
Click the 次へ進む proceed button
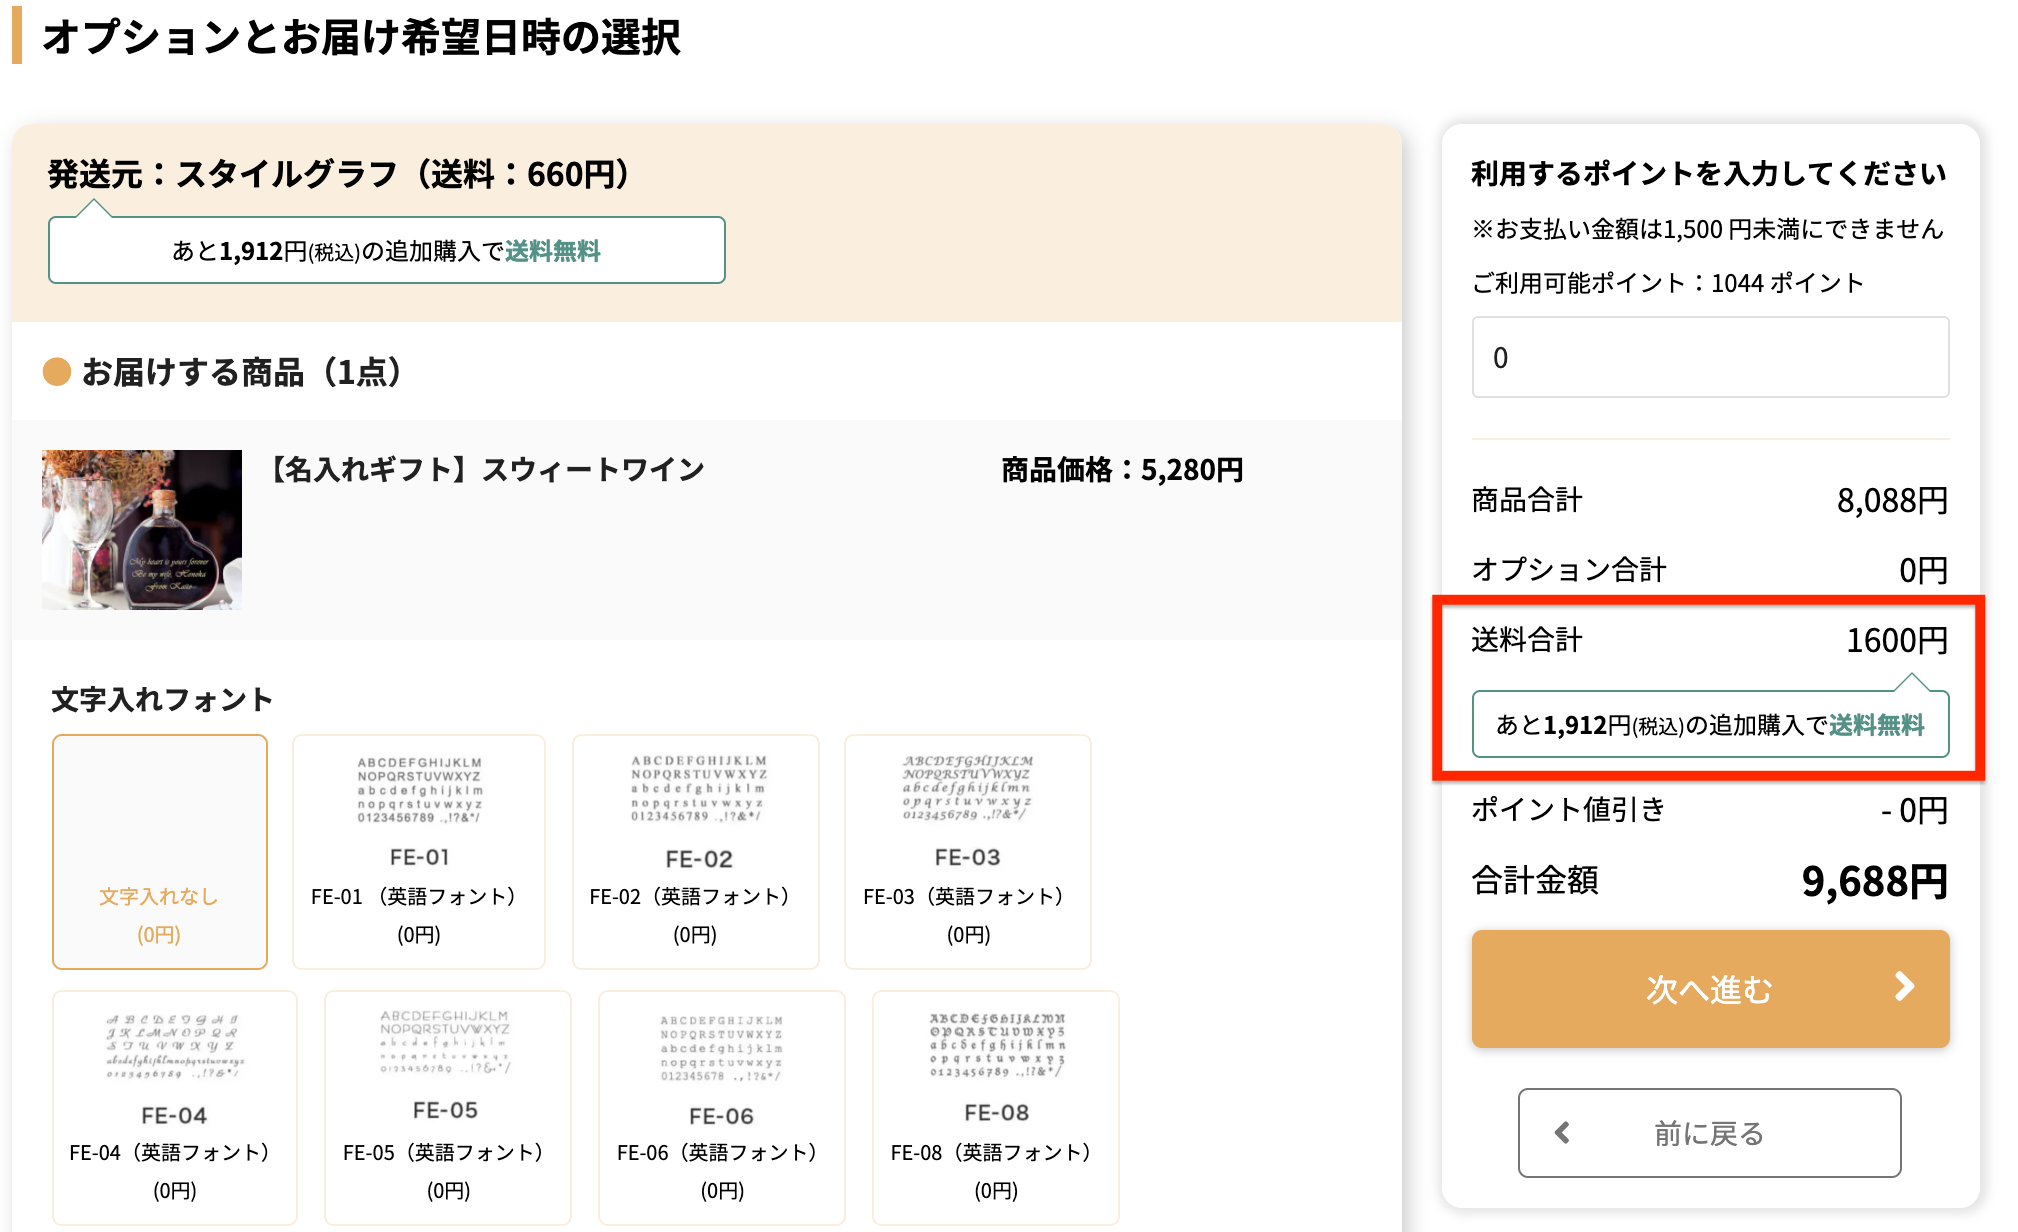(1709, 989)
